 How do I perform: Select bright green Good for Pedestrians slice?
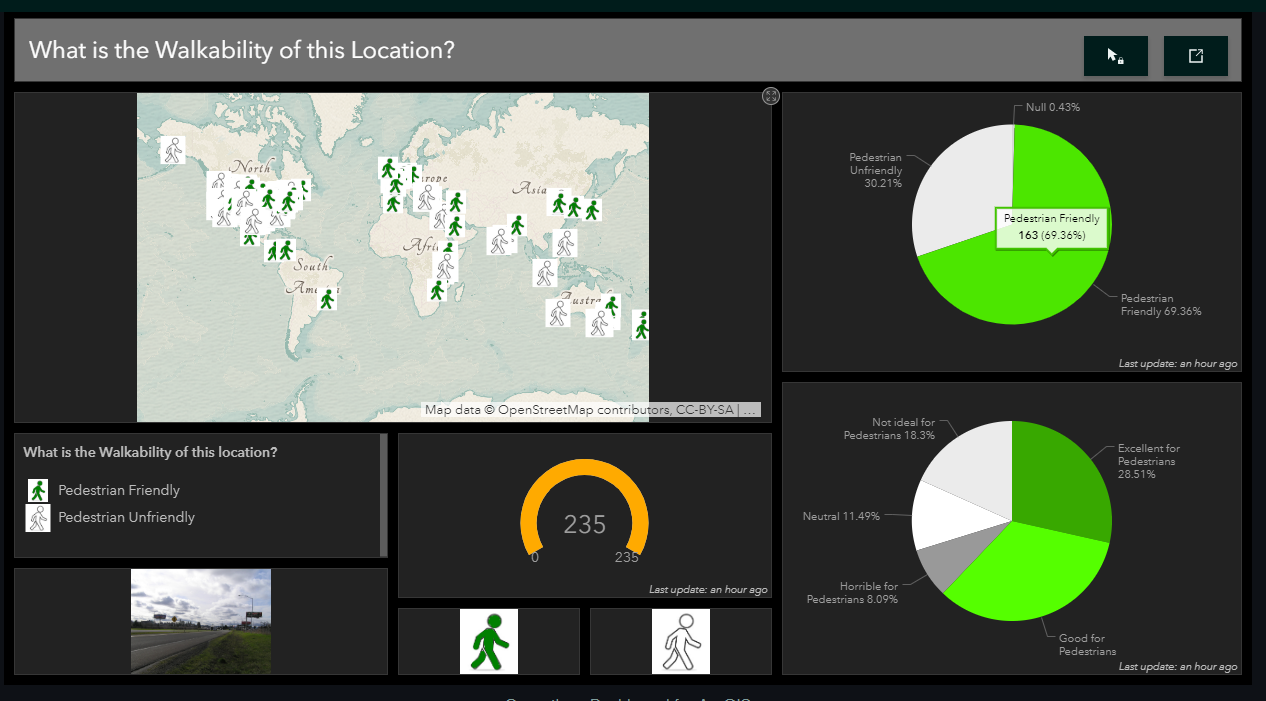[x=1030, y=575]
